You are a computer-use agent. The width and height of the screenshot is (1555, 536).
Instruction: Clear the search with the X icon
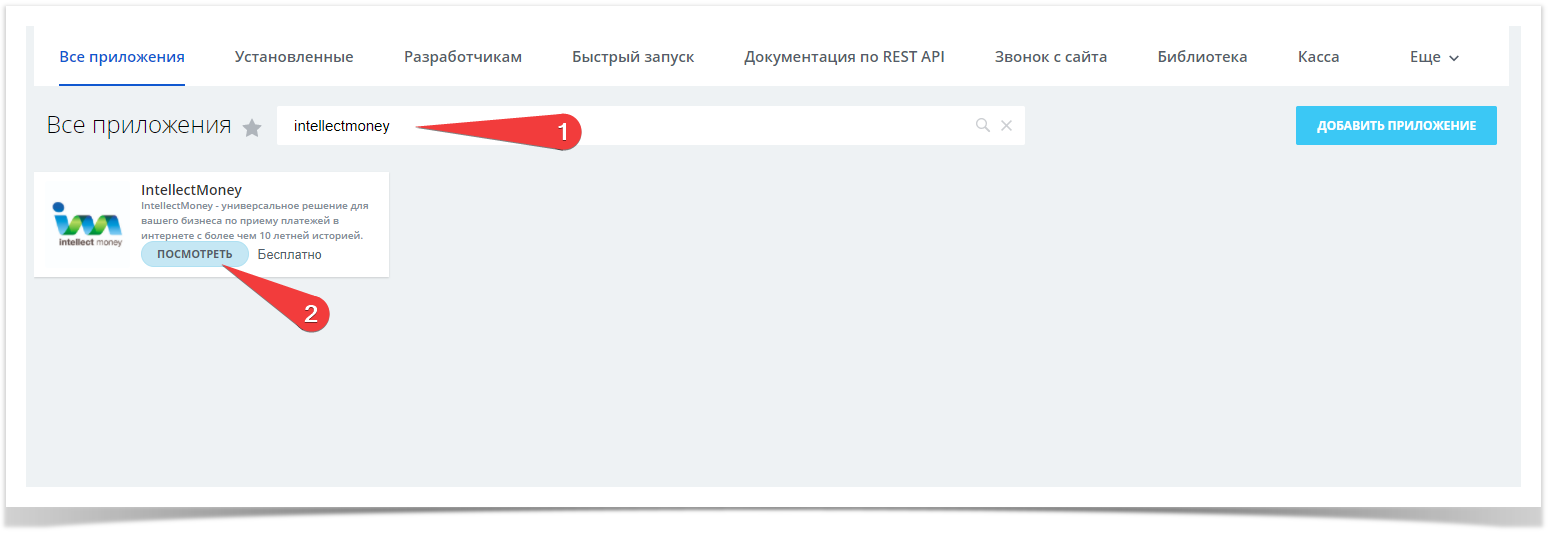(x=1006, y=126)
